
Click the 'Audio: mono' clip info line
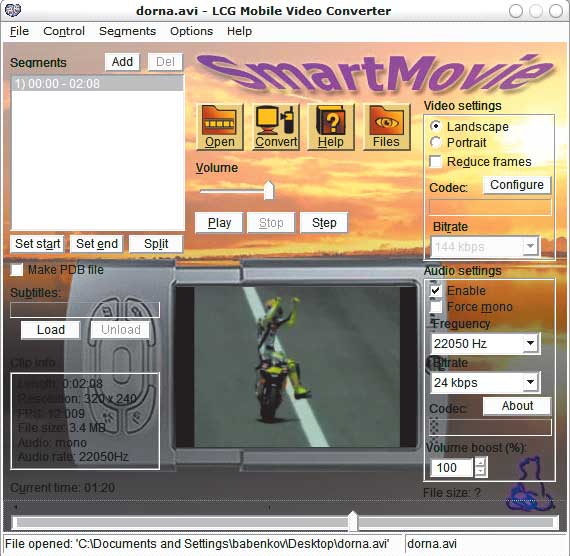(x=52, y=443)
